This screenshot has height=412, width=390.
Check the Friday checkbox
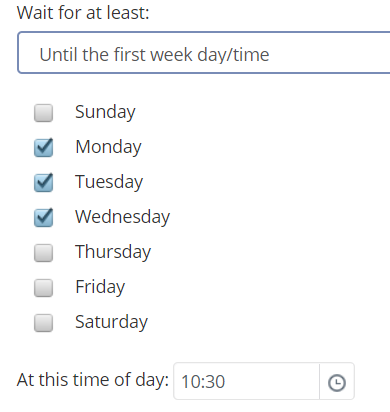pyautogui.click(x=43, y=288)
